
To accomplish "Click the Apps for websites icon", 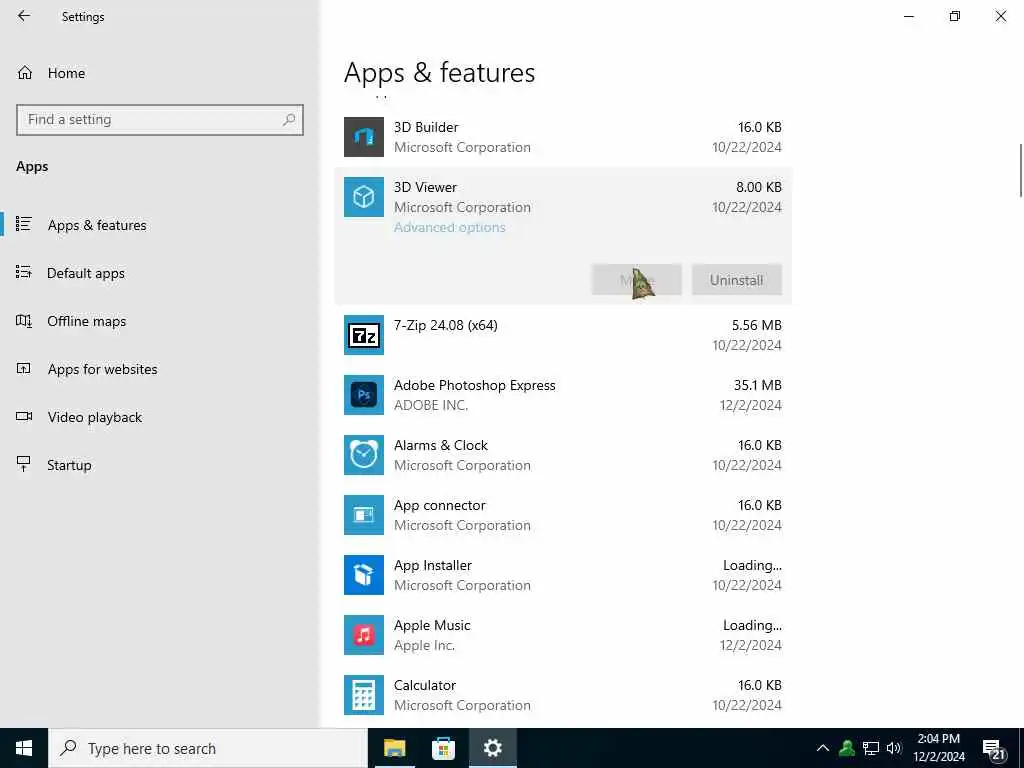I will click(x=24, y=369).
